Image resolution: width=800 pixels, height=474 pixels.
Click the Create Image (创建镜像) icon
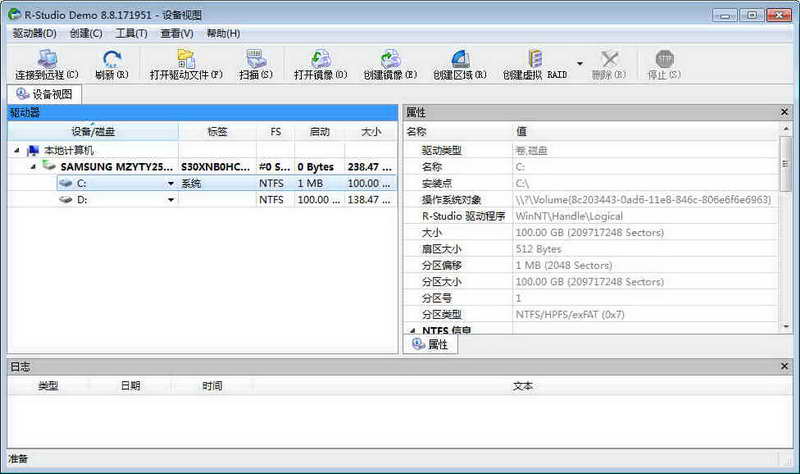pyautogui.click(x=390, y=59)
